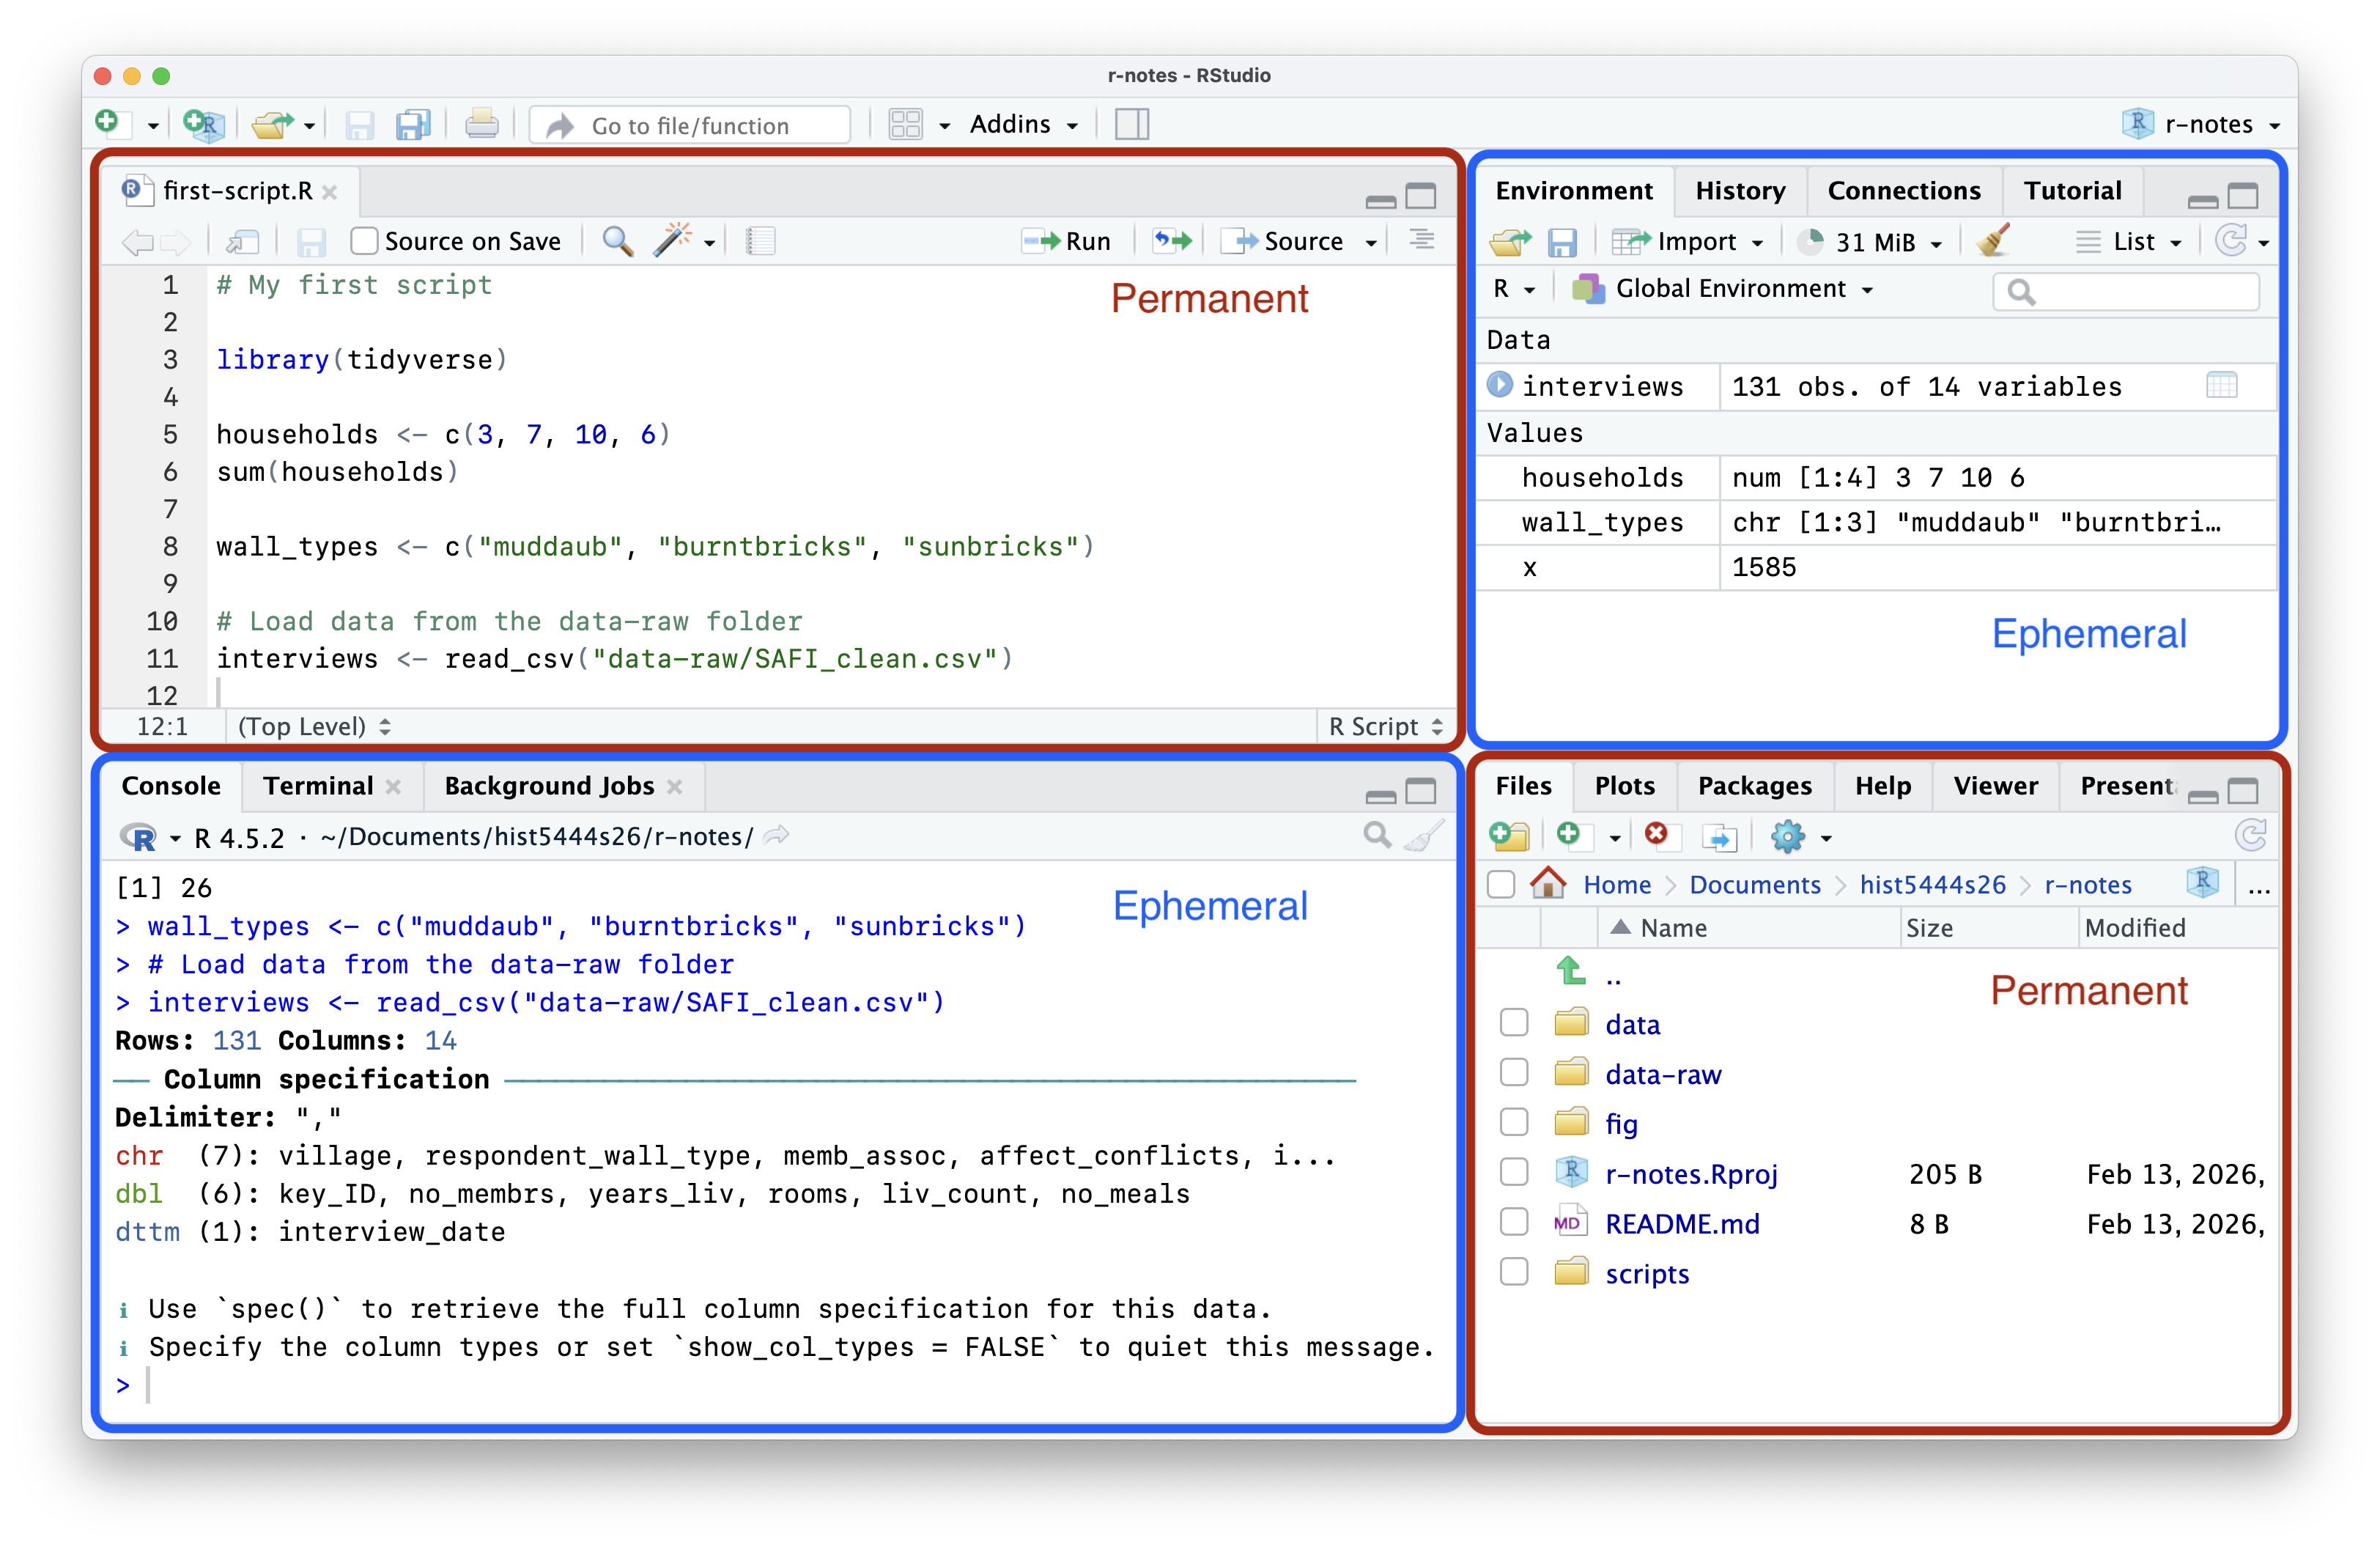The height and width of the screenshot is (1548, 2380).
Task: Save the current script with the save icon
Action: [312, 241]
